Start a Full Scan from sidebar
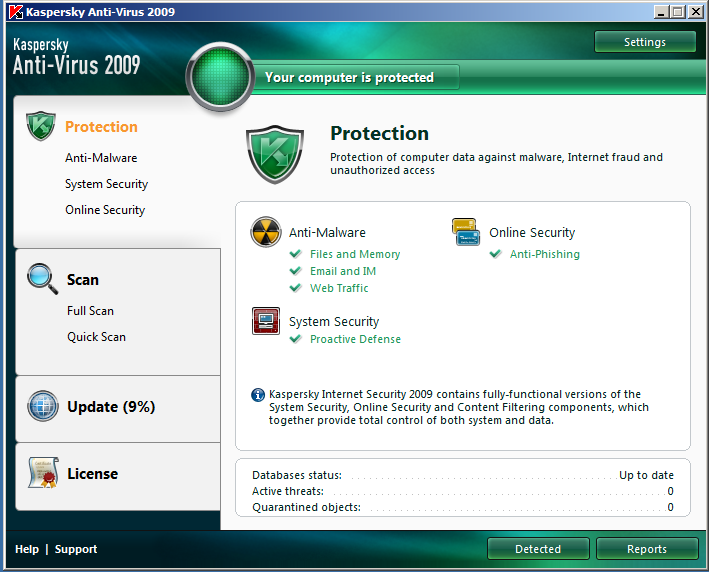Screen dimensions: 709x572 coord(90,311)
